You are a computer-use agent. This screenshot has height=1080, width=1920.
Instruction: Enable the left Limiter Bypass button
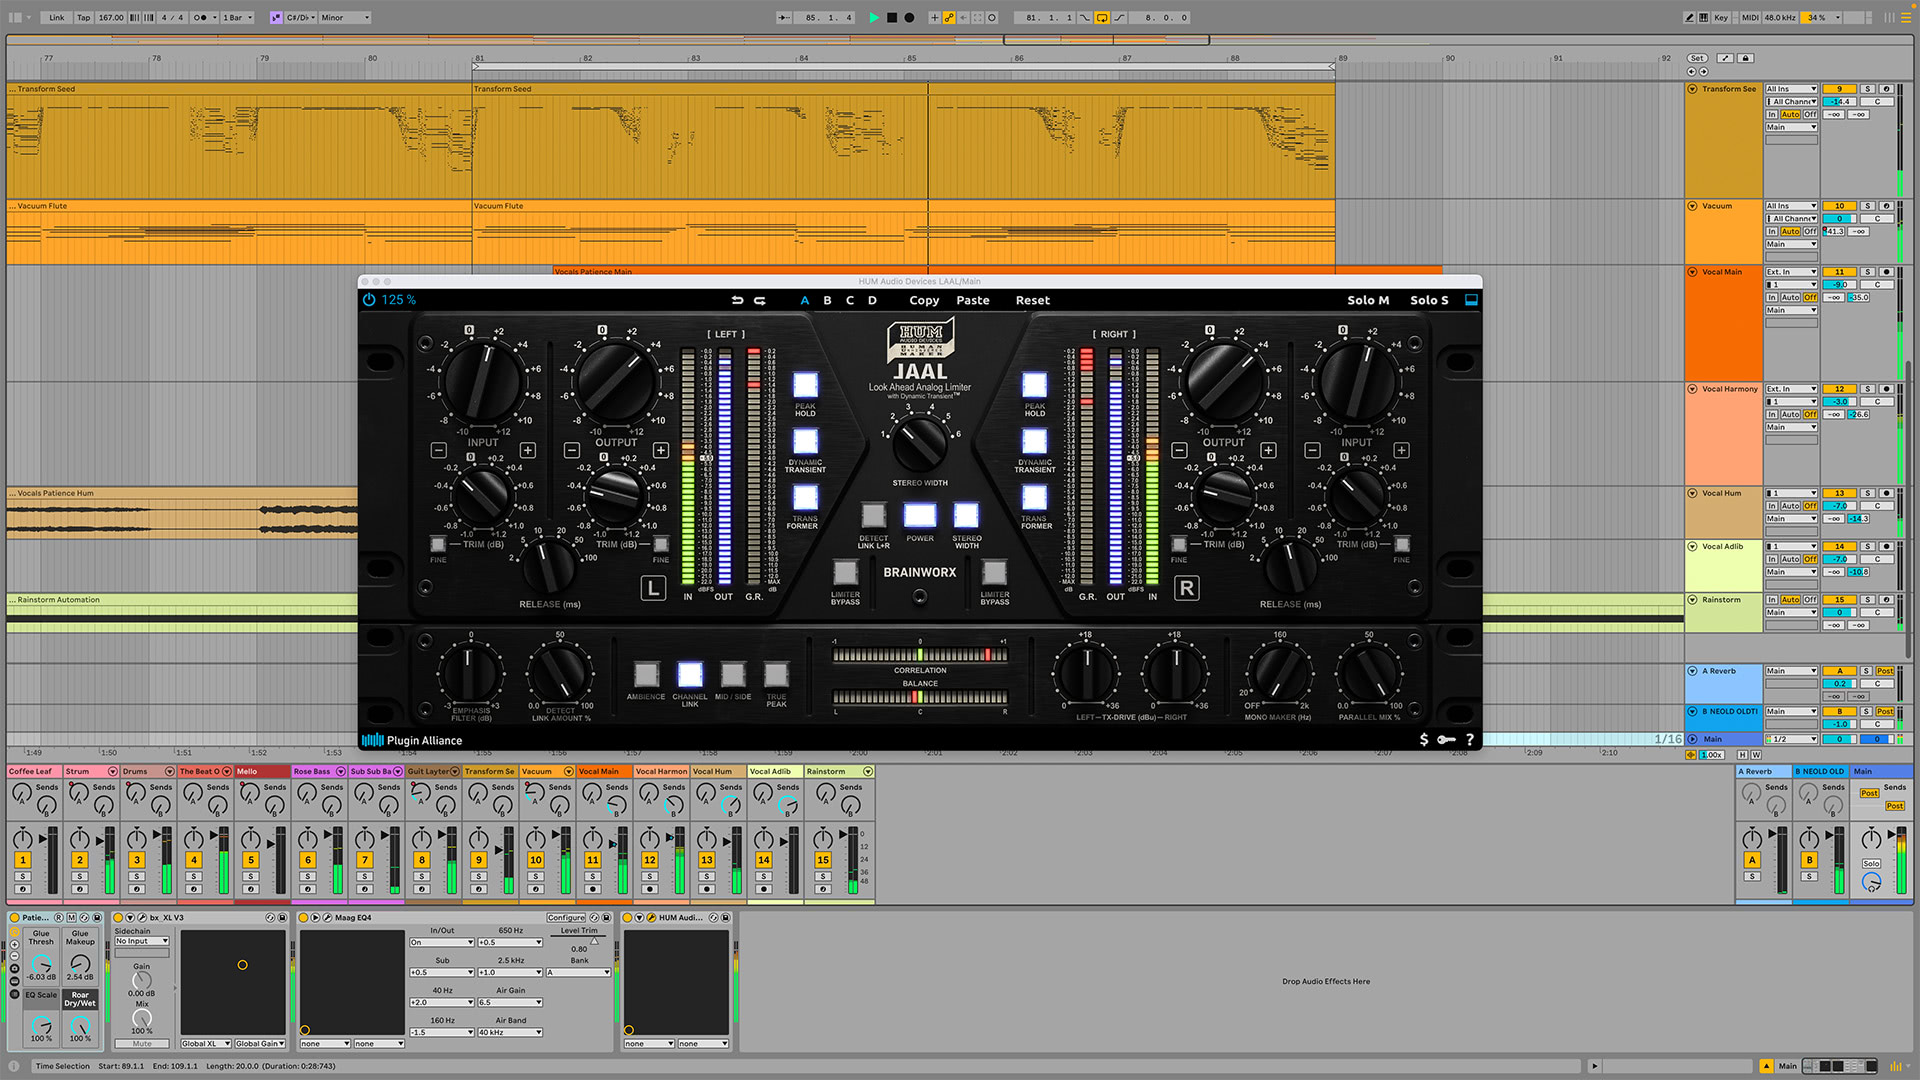(x=845, y=572)
